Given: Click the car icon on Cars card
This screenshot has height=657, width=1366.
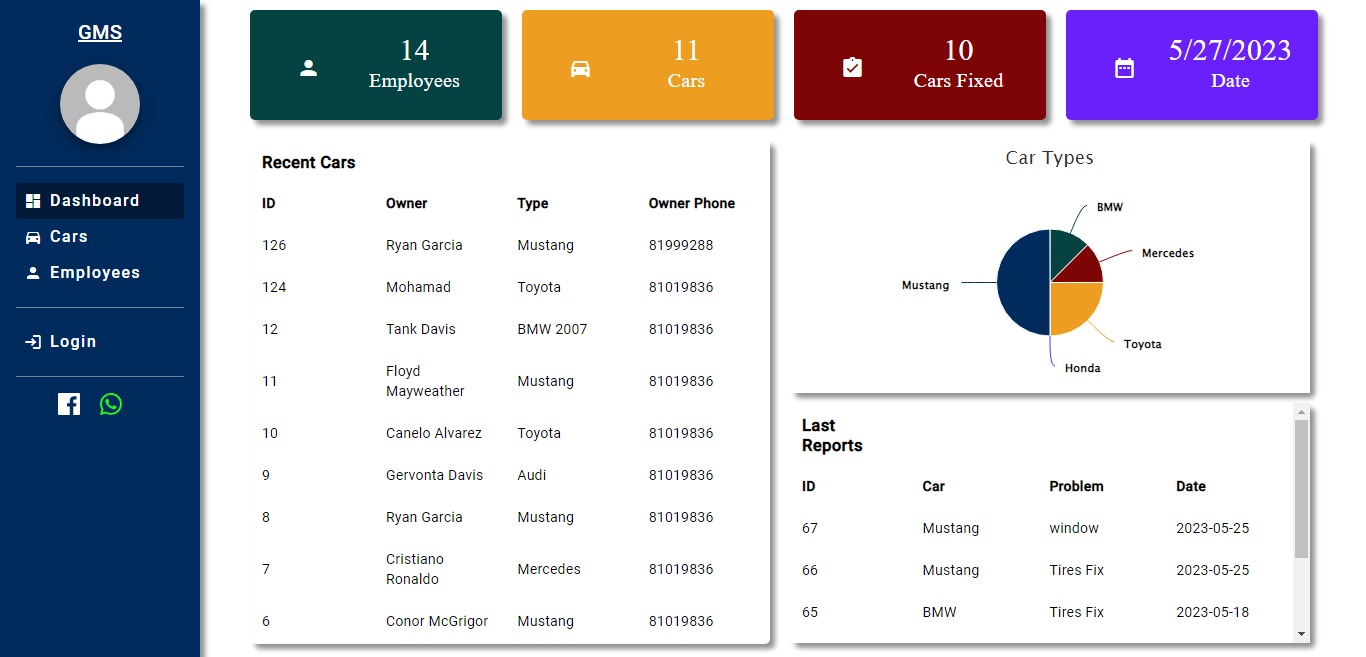Looking at the screenshot, I should pyautogui.click(x=581, y=68).
